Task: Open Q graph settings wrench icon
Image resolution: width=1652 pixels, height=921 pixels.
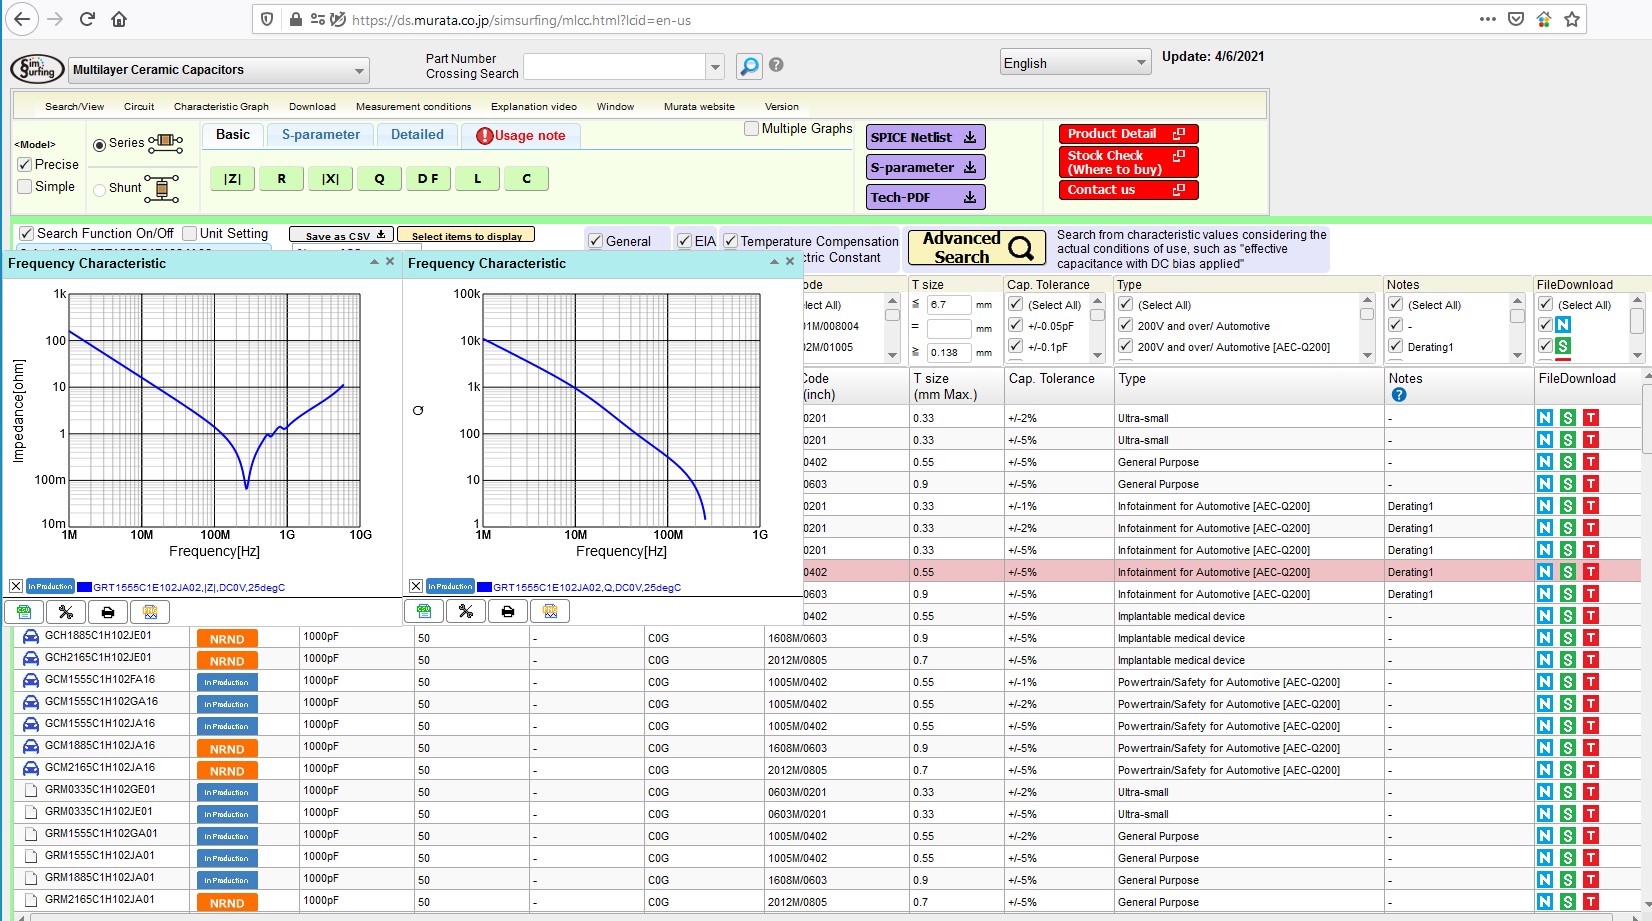Action: (466, 611)
